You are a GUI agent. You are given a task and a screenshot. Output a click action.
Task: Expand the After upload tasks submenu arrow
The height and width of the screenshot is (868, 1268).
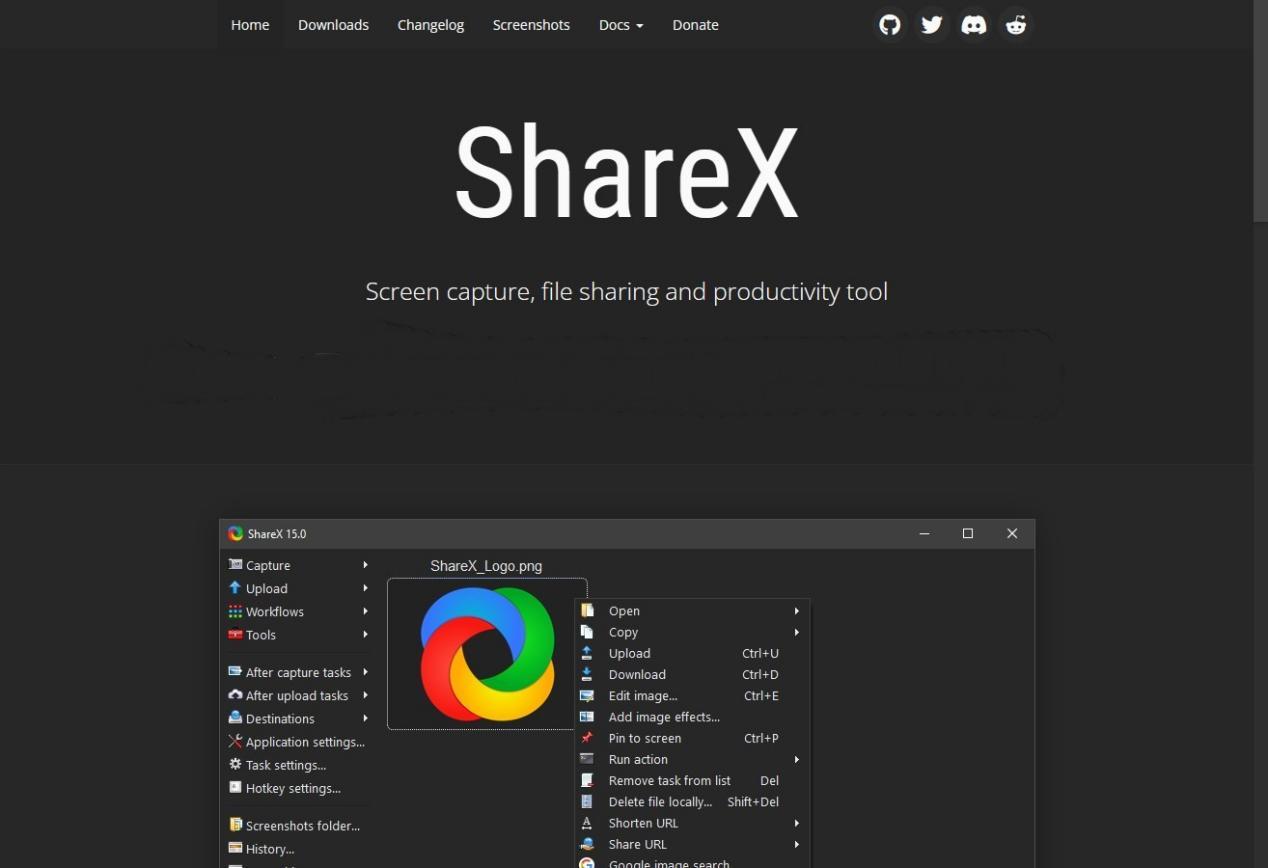pos(365,695)
